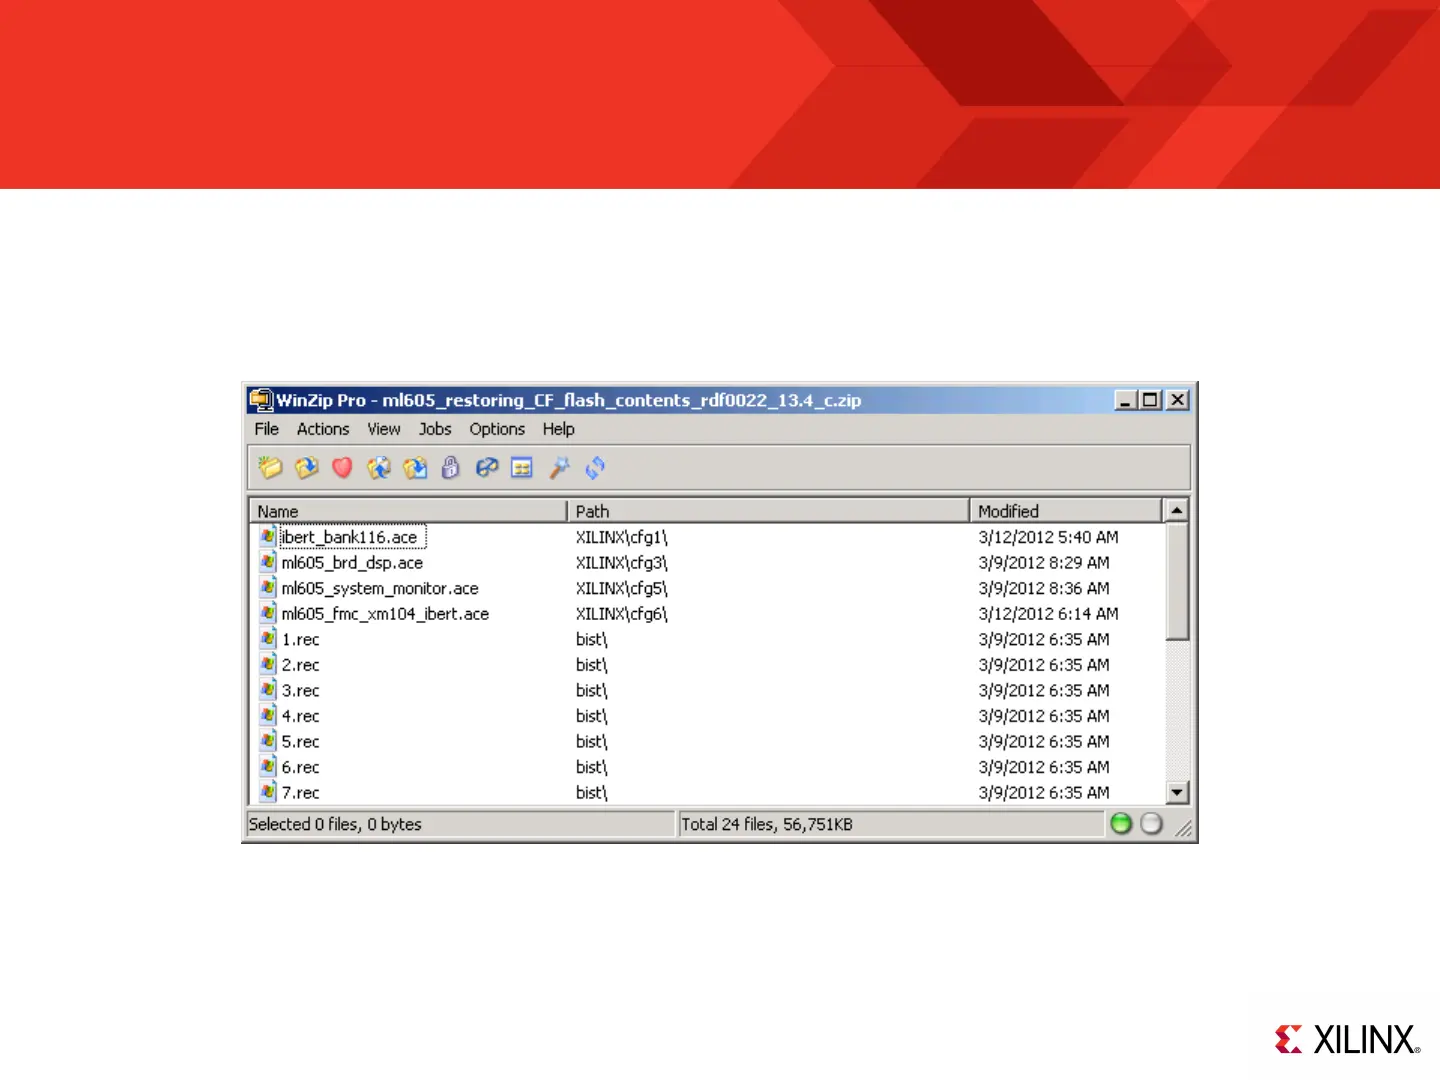Image resolution: width=1440 pixels, height=1080 pixels.
Task: Click the gray status light icon
Action: (x=1152, y=823)
